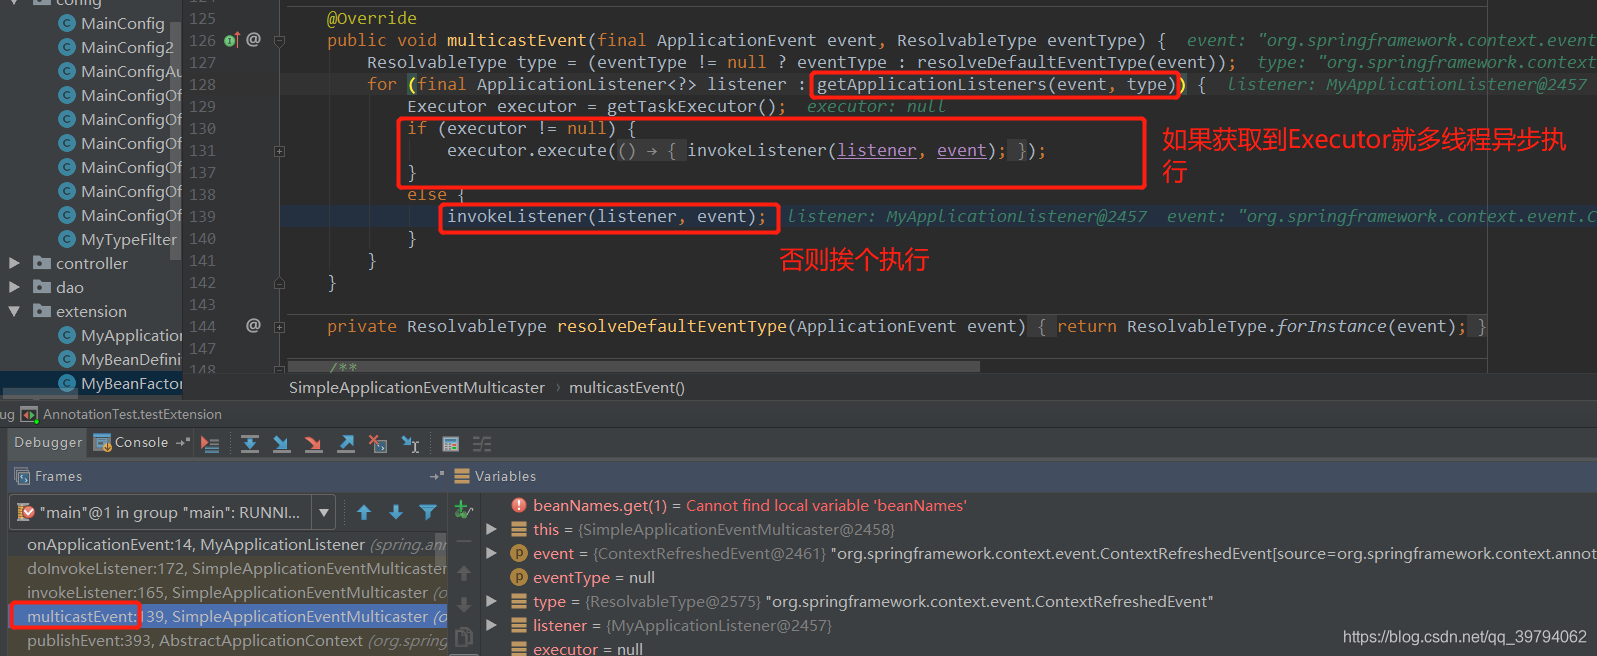The height and width of the screenshot is (656, 1597).
Task: Expand the controller folder
Action: click(x=14, y=263)
